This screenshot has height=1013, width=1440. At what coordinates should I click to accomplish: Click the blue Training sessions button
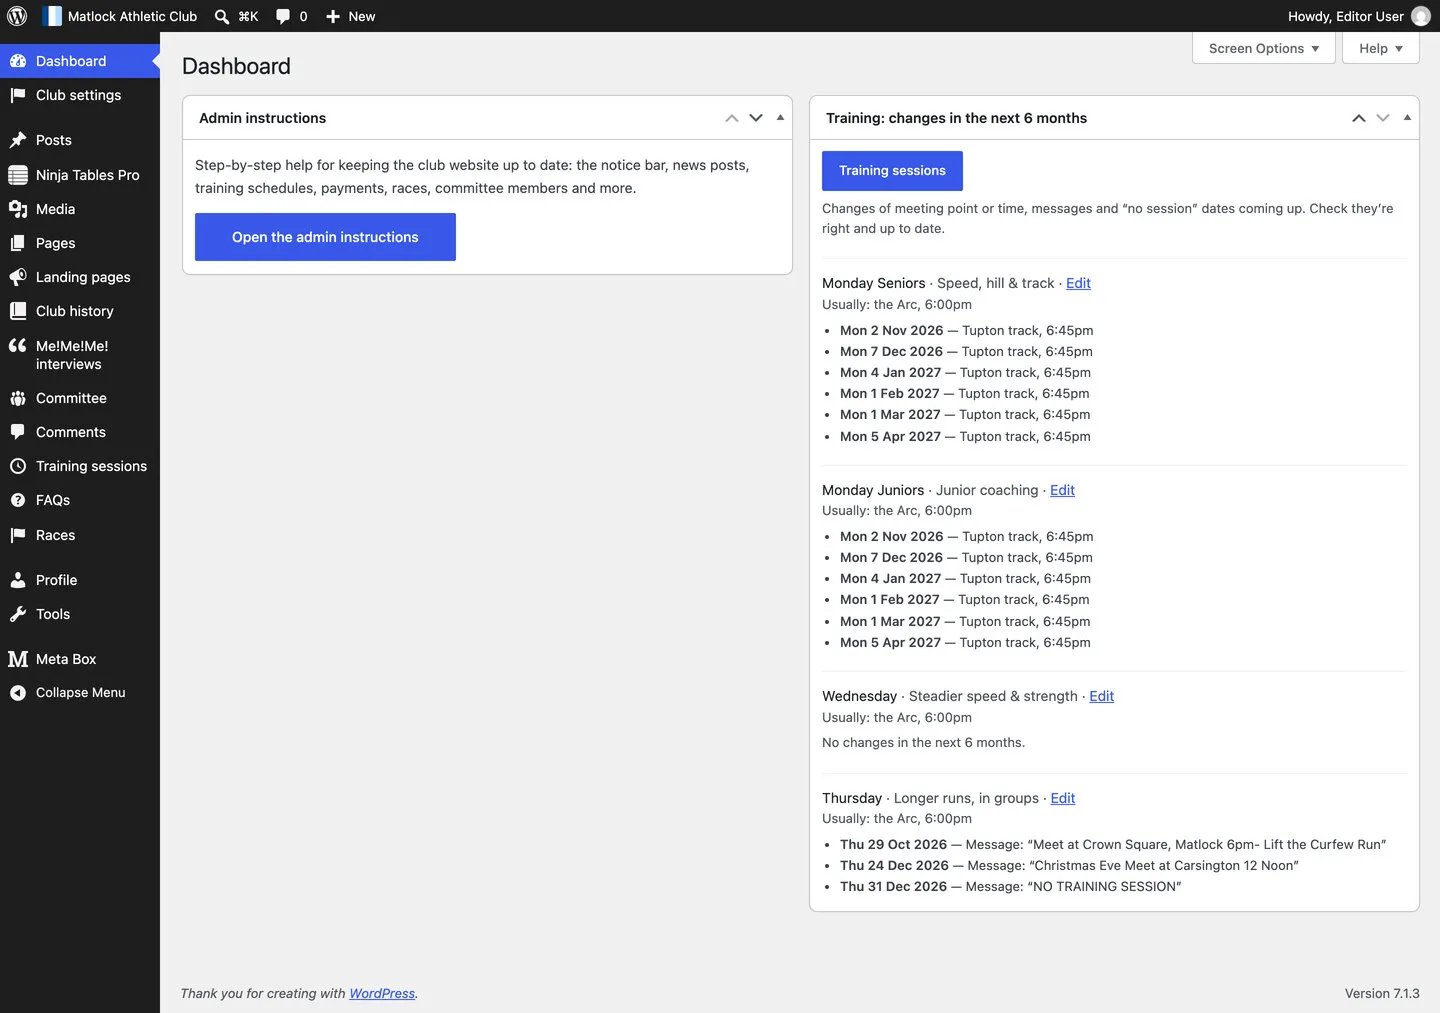pos(892,171)
